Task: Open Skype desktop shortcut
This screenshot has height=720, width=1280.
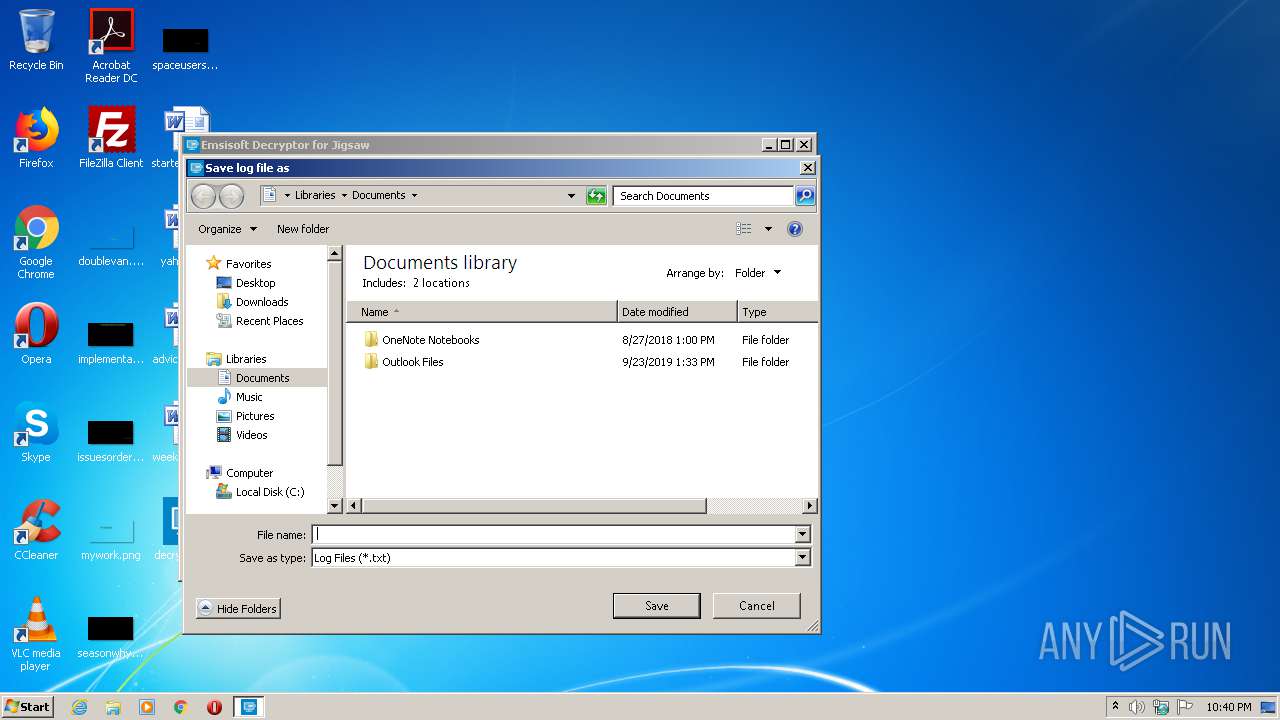Action: tap(36, 432)
